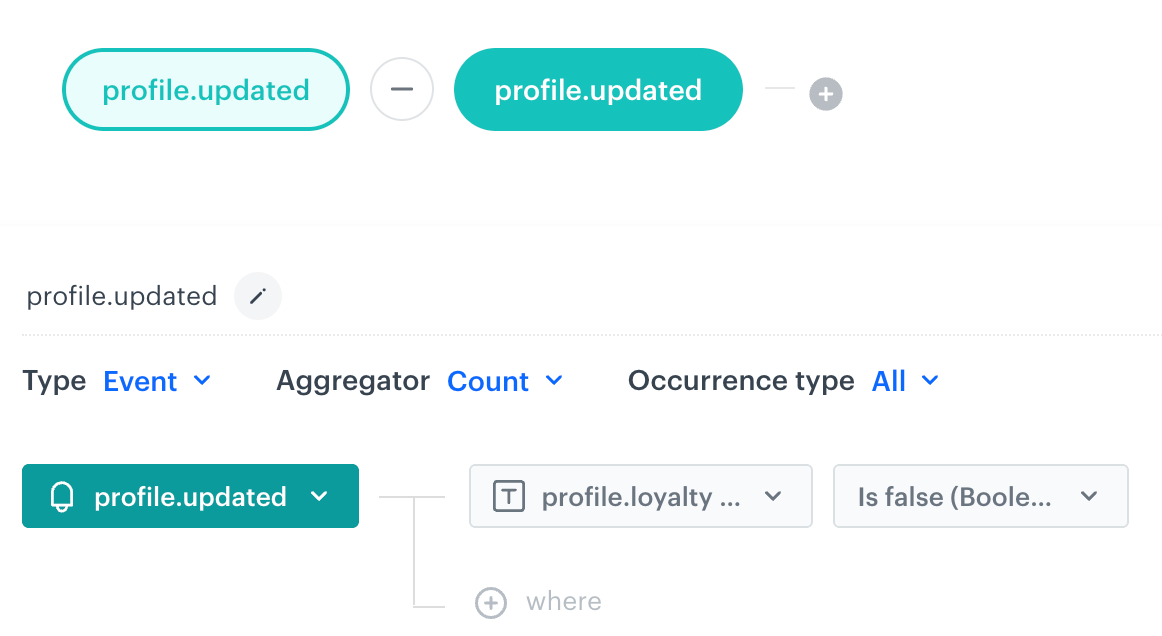Click the profile.updated title above dotted line
The height and width of the screenshot is (636, 1162).
121,297
